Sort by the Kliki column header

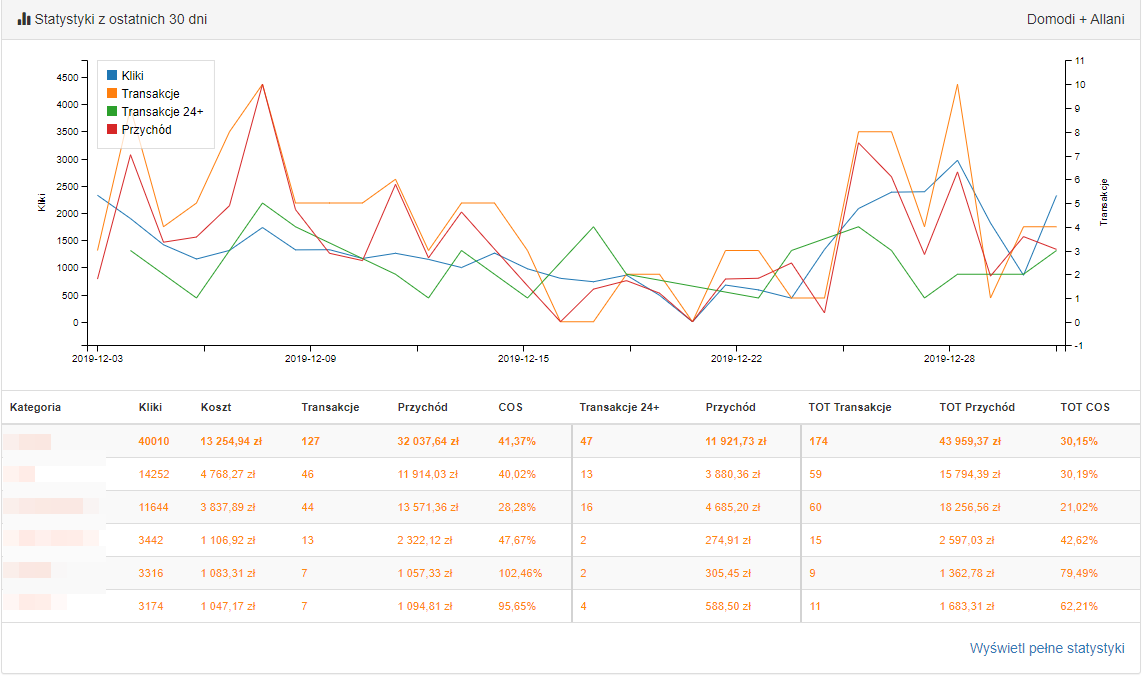tap(150, 407)
